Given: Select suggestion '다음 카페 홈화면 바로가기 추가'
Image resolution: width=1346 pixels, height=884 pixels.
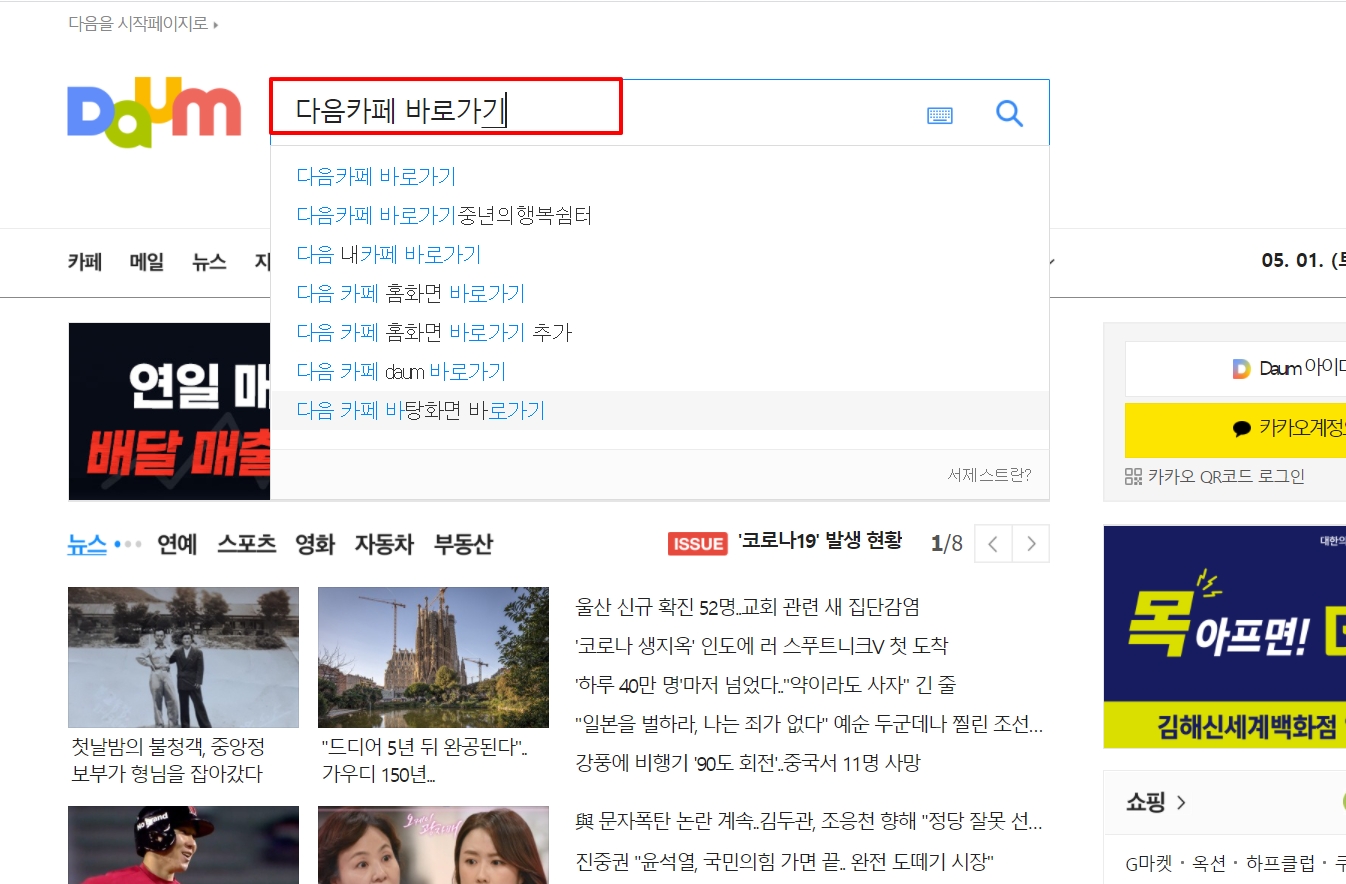Looking at the screenshot, I should pyautogui.click(x=434, y=332).
